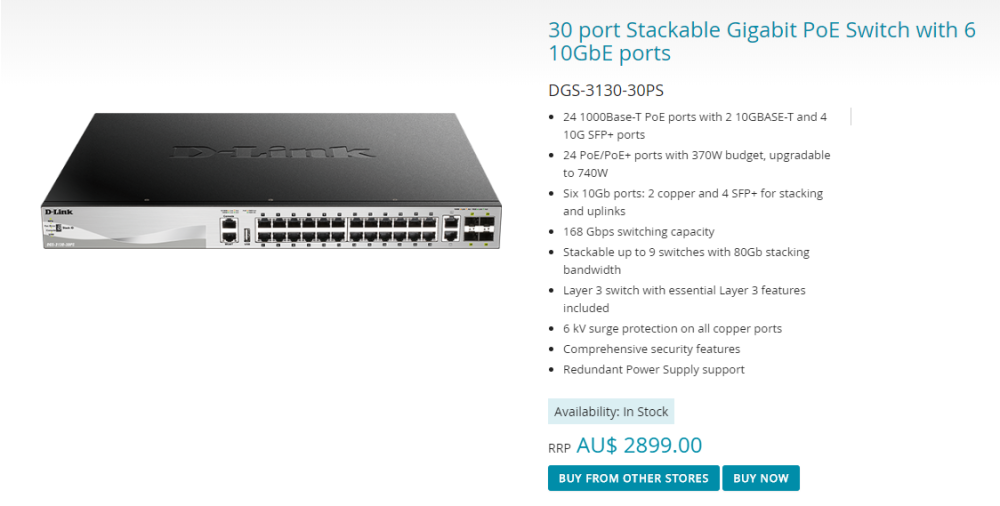Click the embossed D-Link logo on the switch top
1000x506 pixels.
point(271,152)
